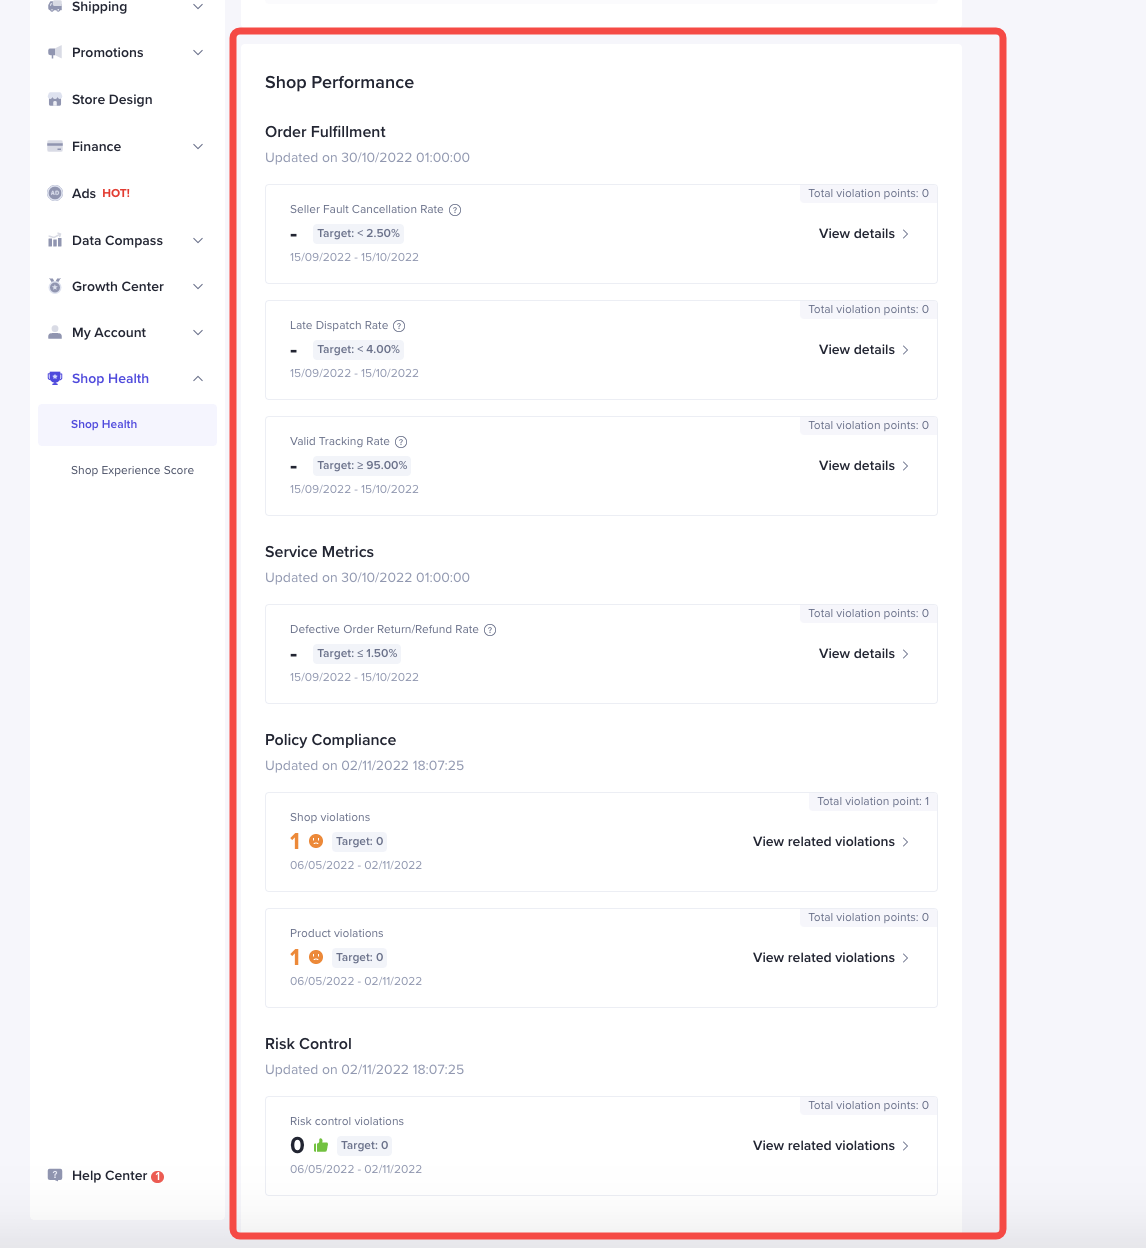Expand the Promotions menu chevron
The height and width of the screenshot is (1248, 1146).
pos(198,53)
